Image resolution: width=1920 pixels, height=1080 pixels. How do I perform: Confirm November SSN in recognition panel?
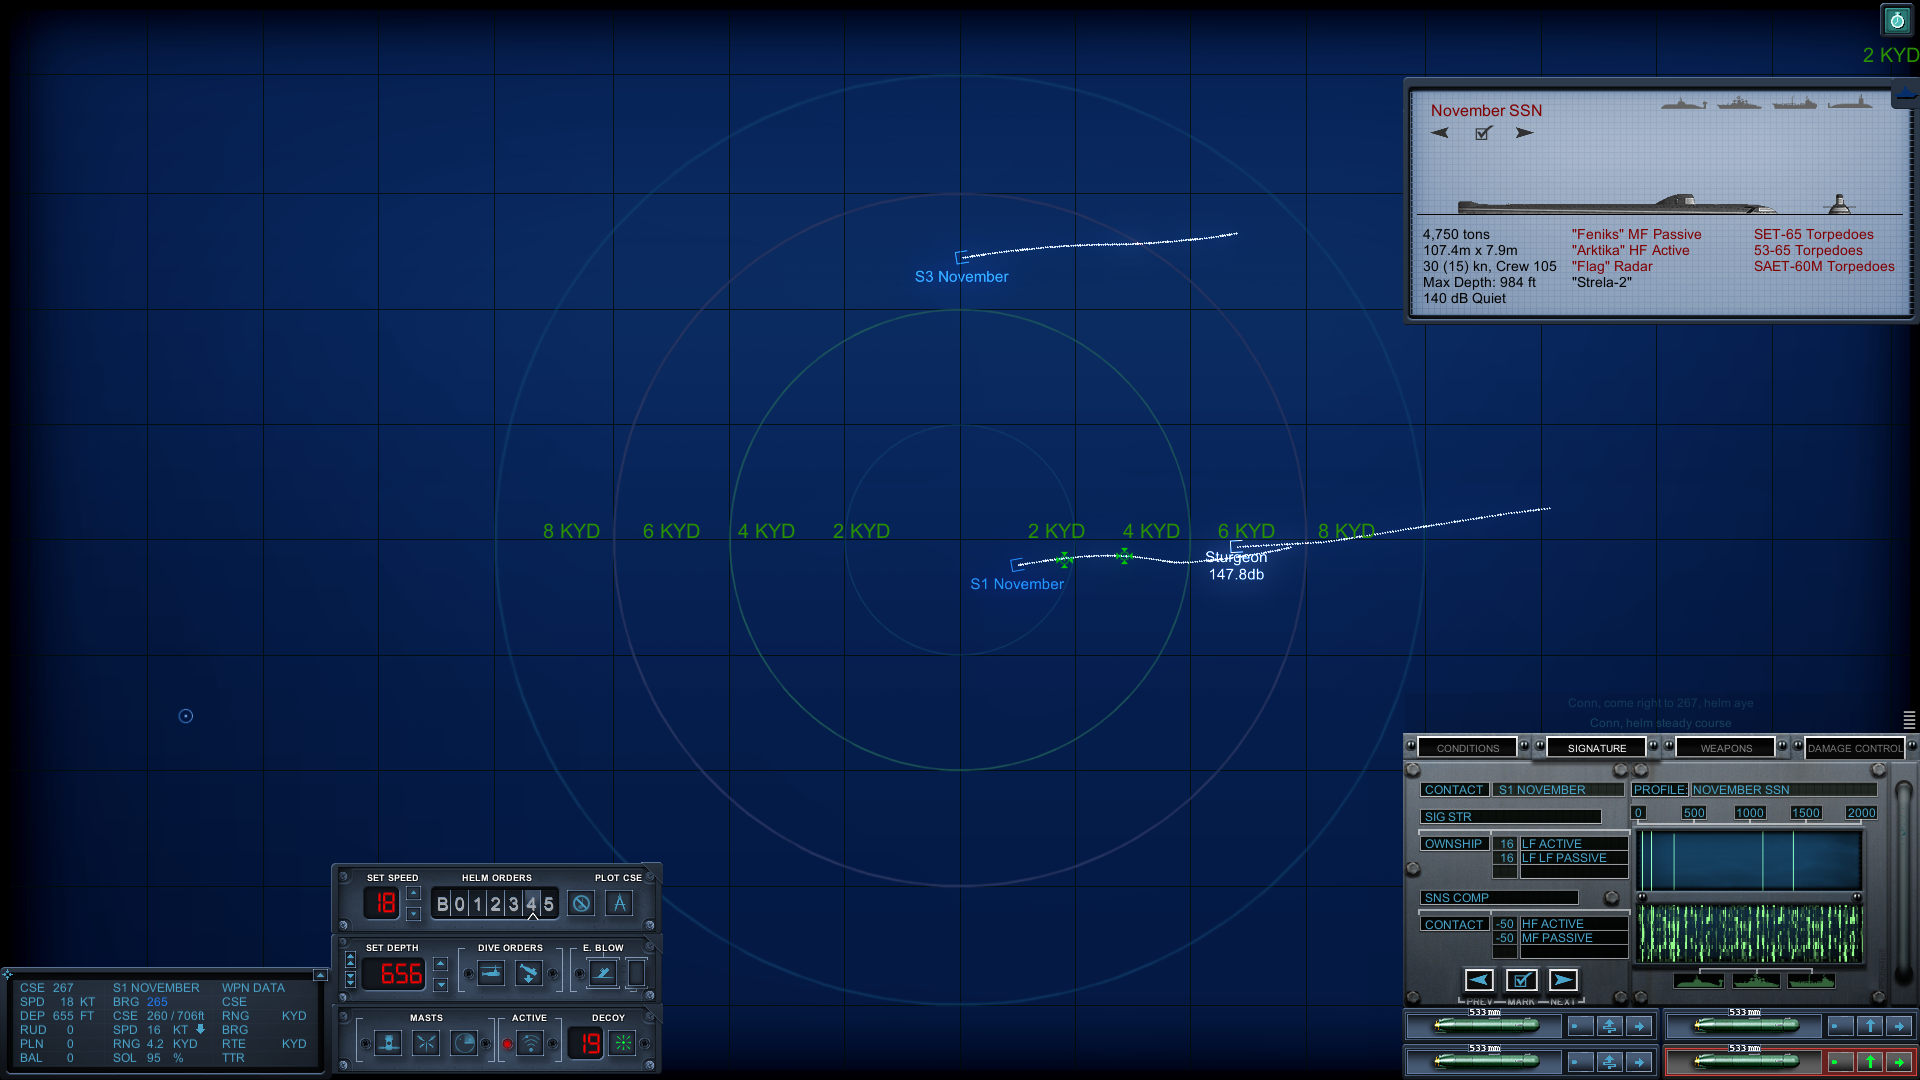tap(1483, 133)
